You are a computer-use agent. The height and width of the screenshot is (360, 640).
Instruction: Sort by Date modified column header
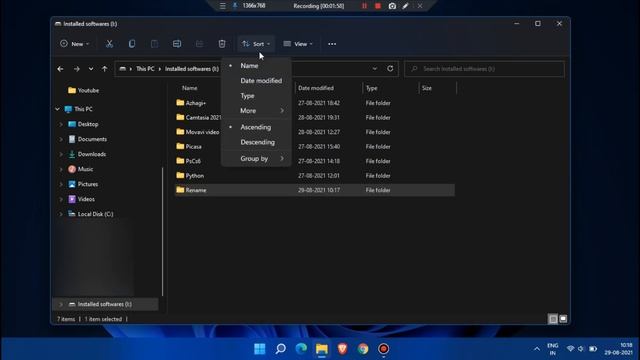[x=316, y=88]
